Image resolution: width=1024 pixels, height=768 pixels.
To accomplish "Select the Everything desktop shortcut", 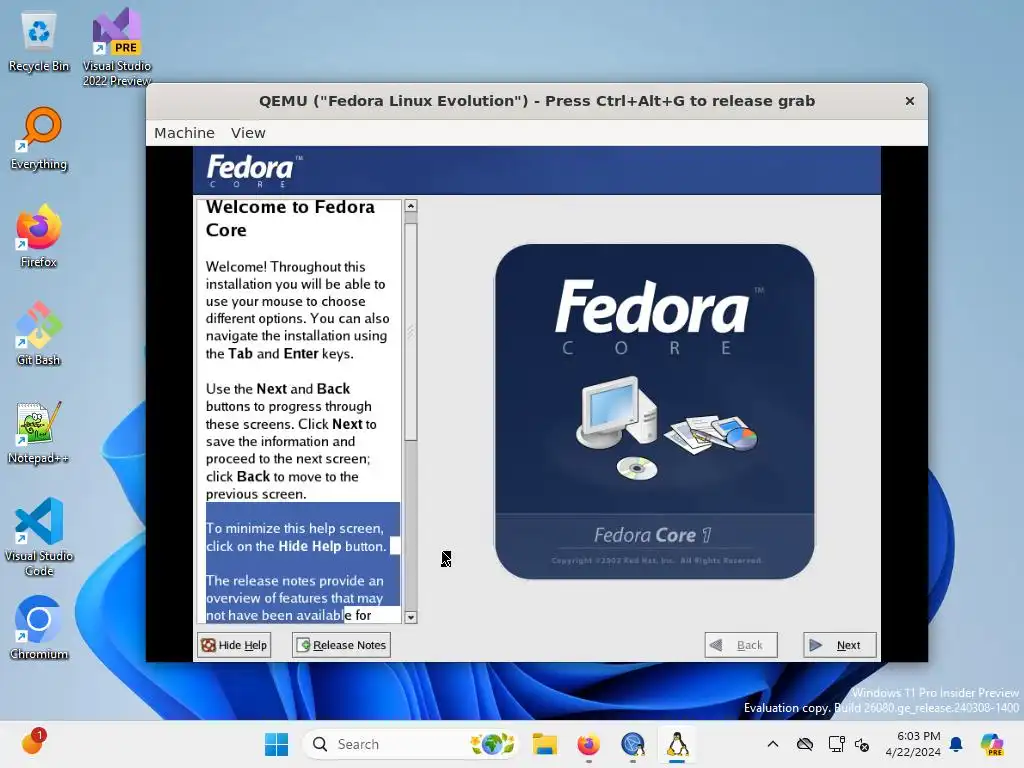I will pyautogui.click(x=39, y=139).
